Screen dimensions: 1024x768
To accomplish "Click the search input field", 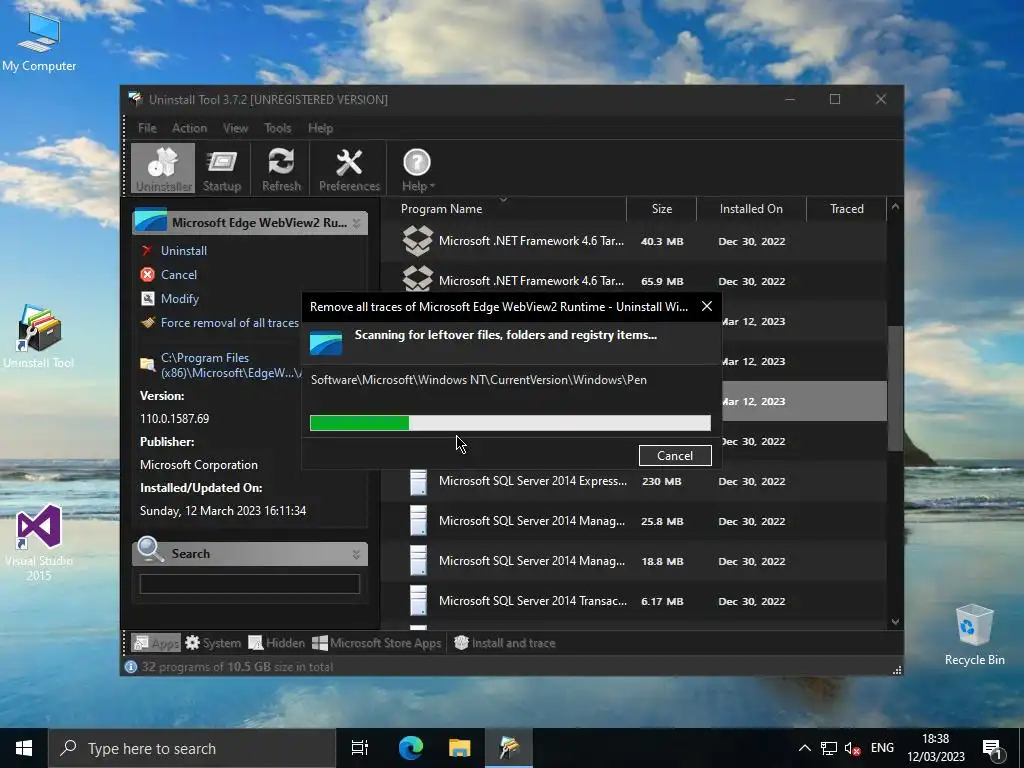I will 249,584.
